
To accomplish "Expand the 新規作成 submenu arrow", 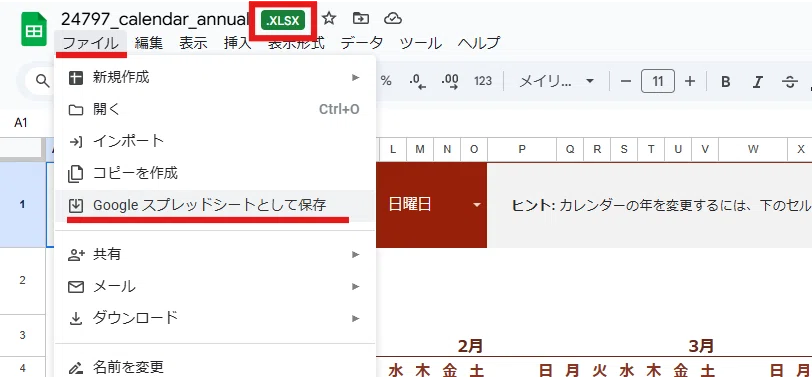I will 355,78.
